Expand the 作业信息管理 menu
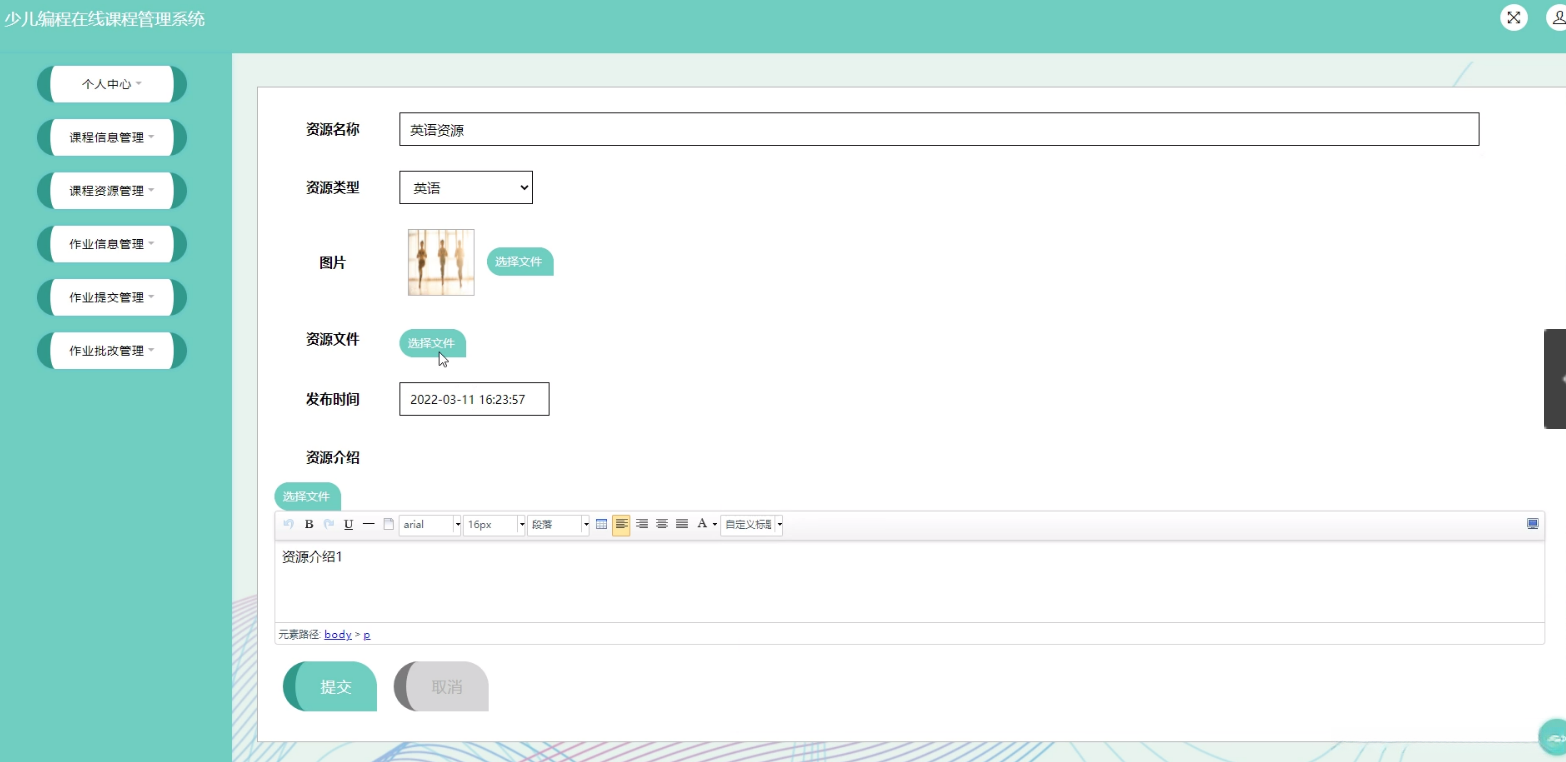This screenshot has height=762, width=1566. 112,244
